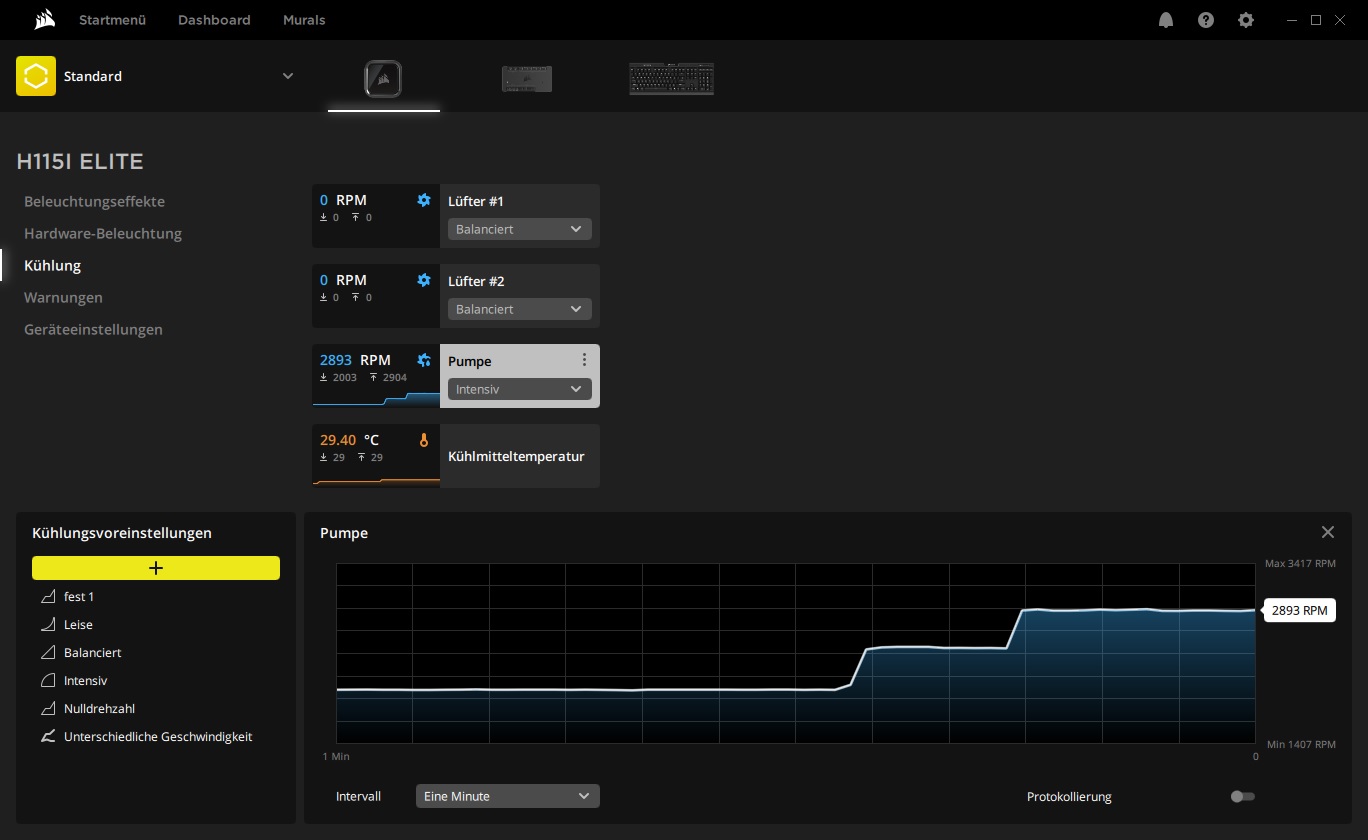Click the yellow Standard profile icon
The width and height of the screenshot is (1368, 840).
coord(36,76)
